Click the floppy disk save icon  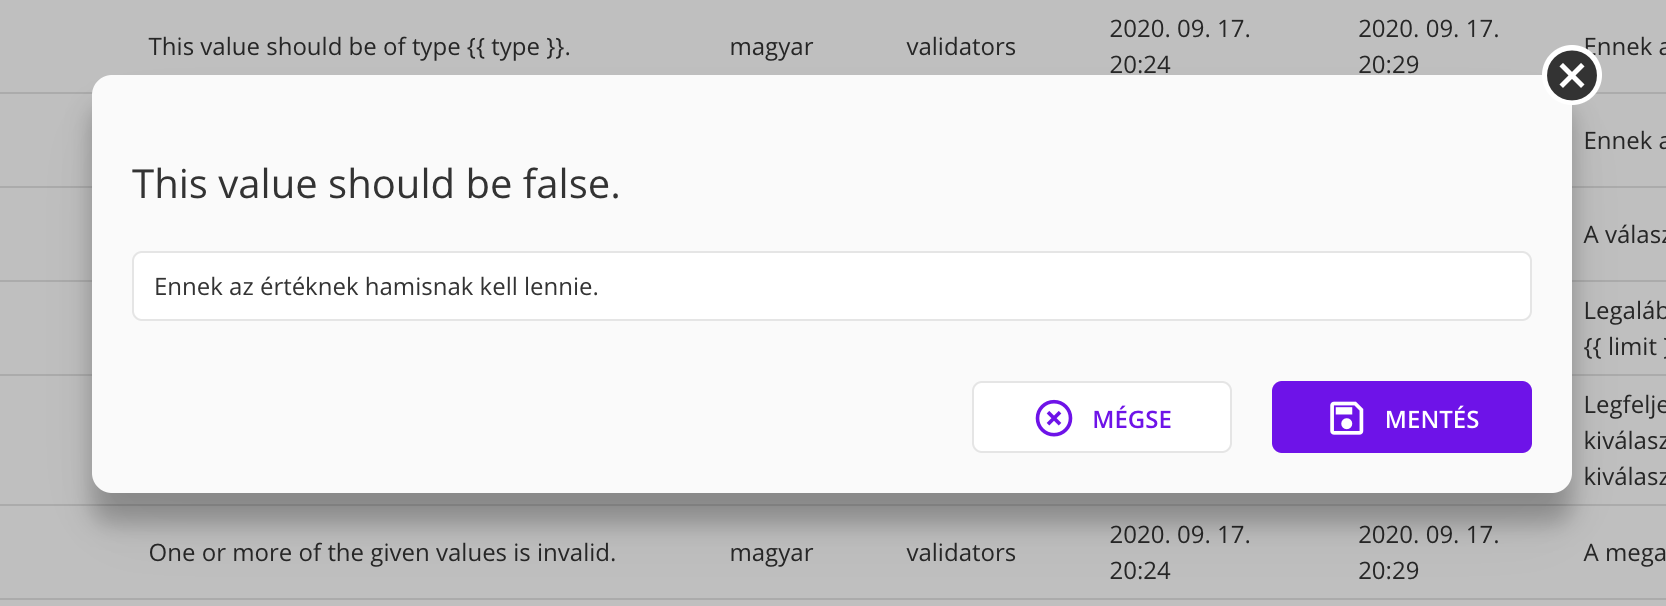pos(1346,418)
